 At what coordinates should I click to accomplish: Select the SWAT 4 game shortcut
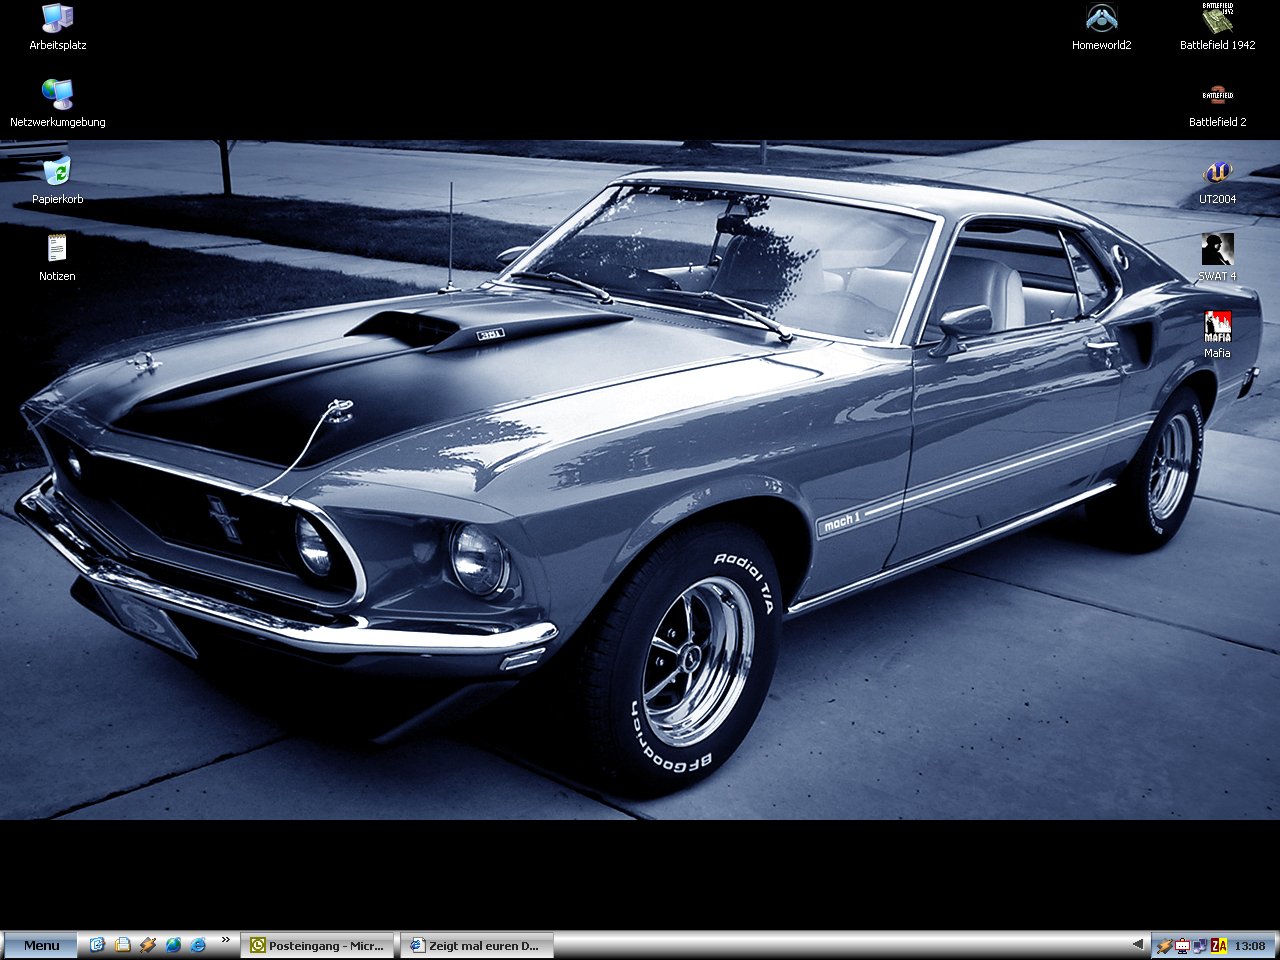[1217, 250]
